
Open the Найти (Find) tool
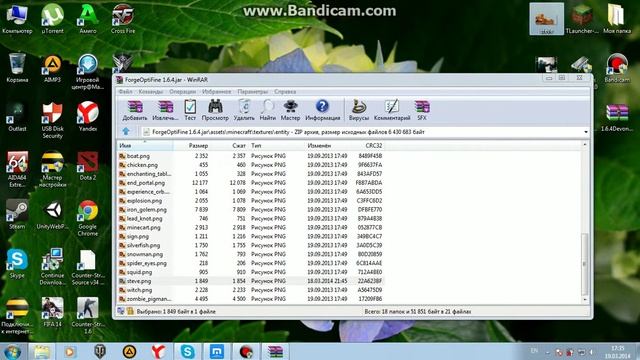coord(267,110)
